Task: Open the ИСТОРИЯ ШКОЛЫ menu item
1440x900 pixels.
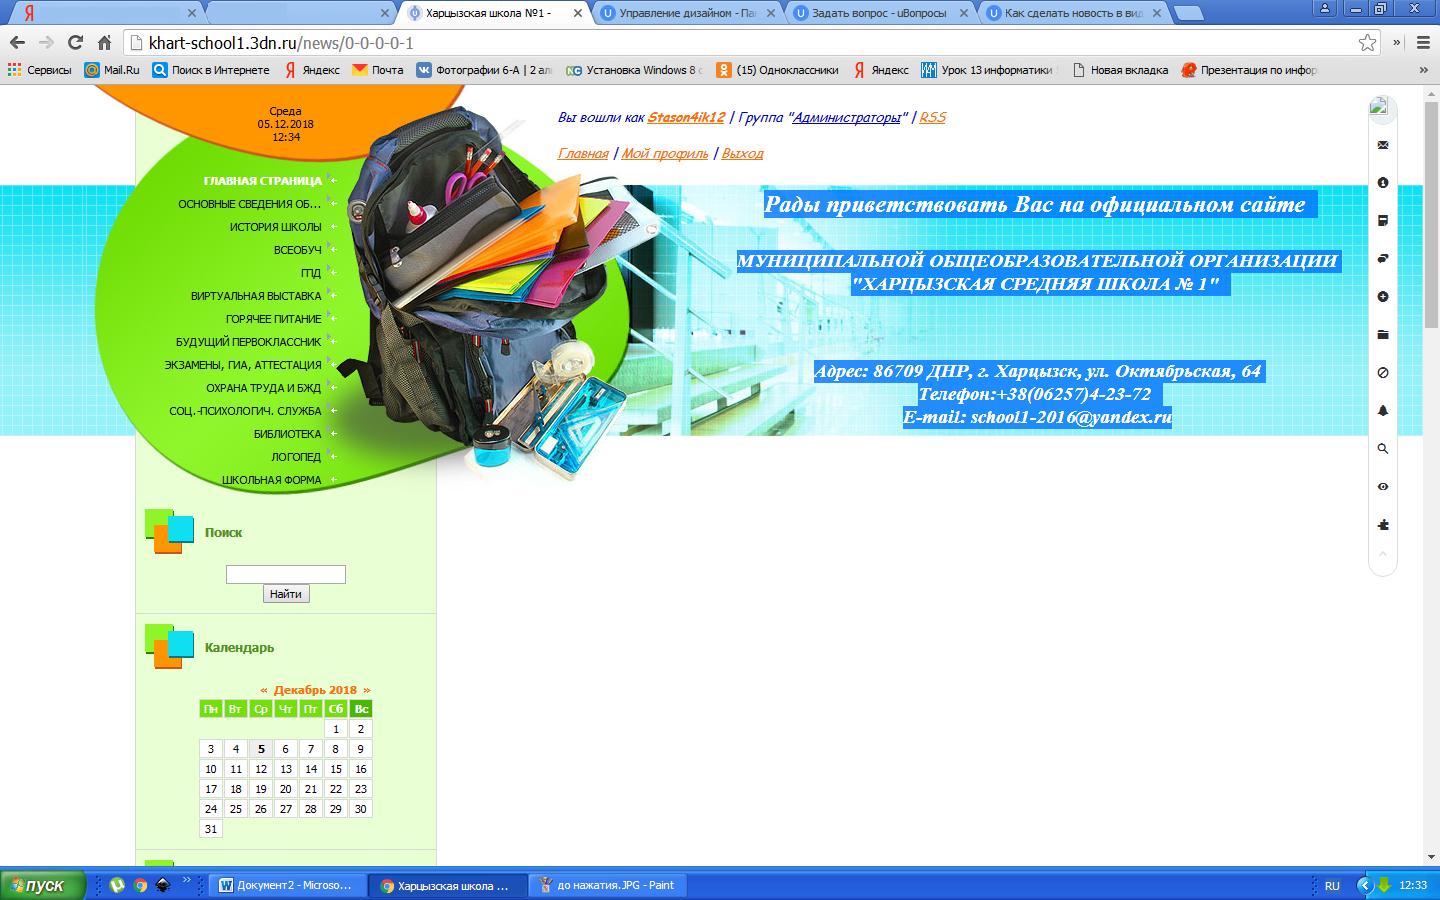Action: click(x=275, y=227)
